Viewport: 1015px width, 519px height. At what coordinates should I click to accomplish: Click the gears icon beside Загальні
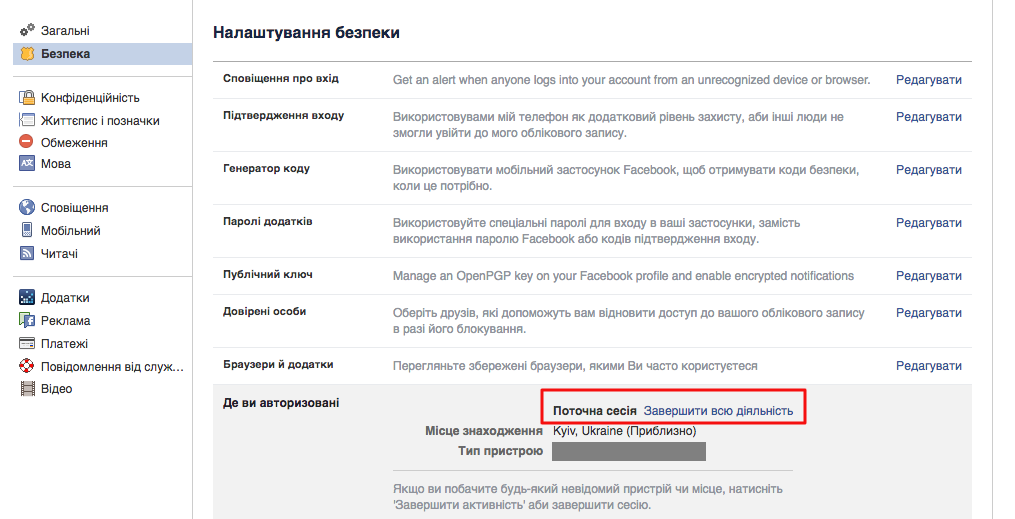27,30
